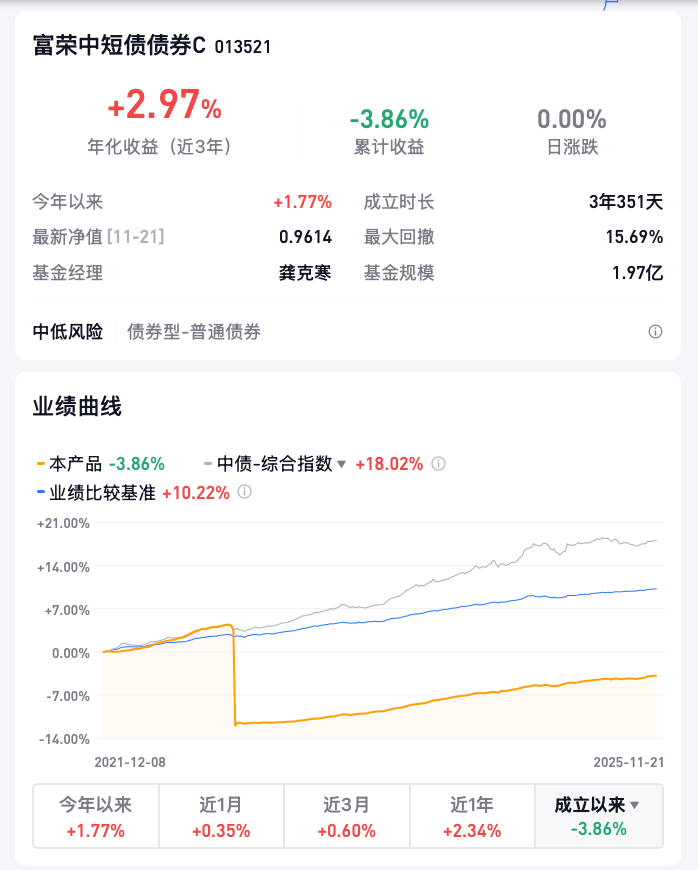Choose the 近1年 period tab
This screenshot has height=870, width=698.
(473, 817)
